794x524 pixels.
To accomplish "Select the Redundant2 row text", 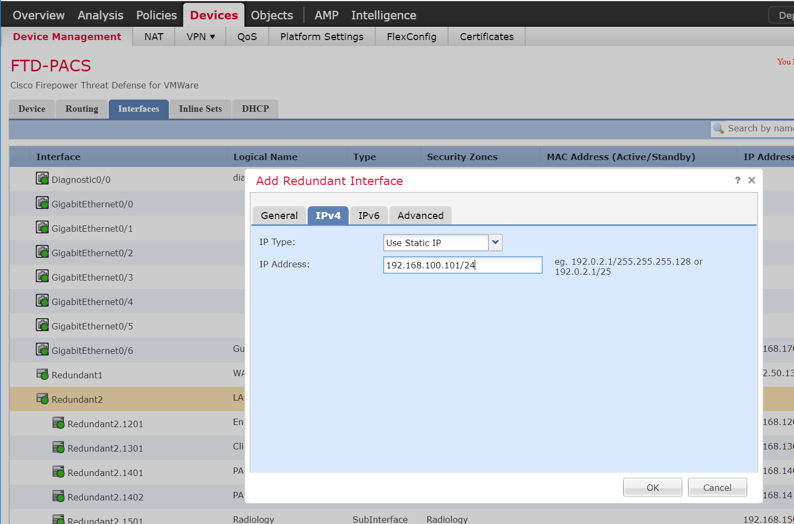I will 77,399.
